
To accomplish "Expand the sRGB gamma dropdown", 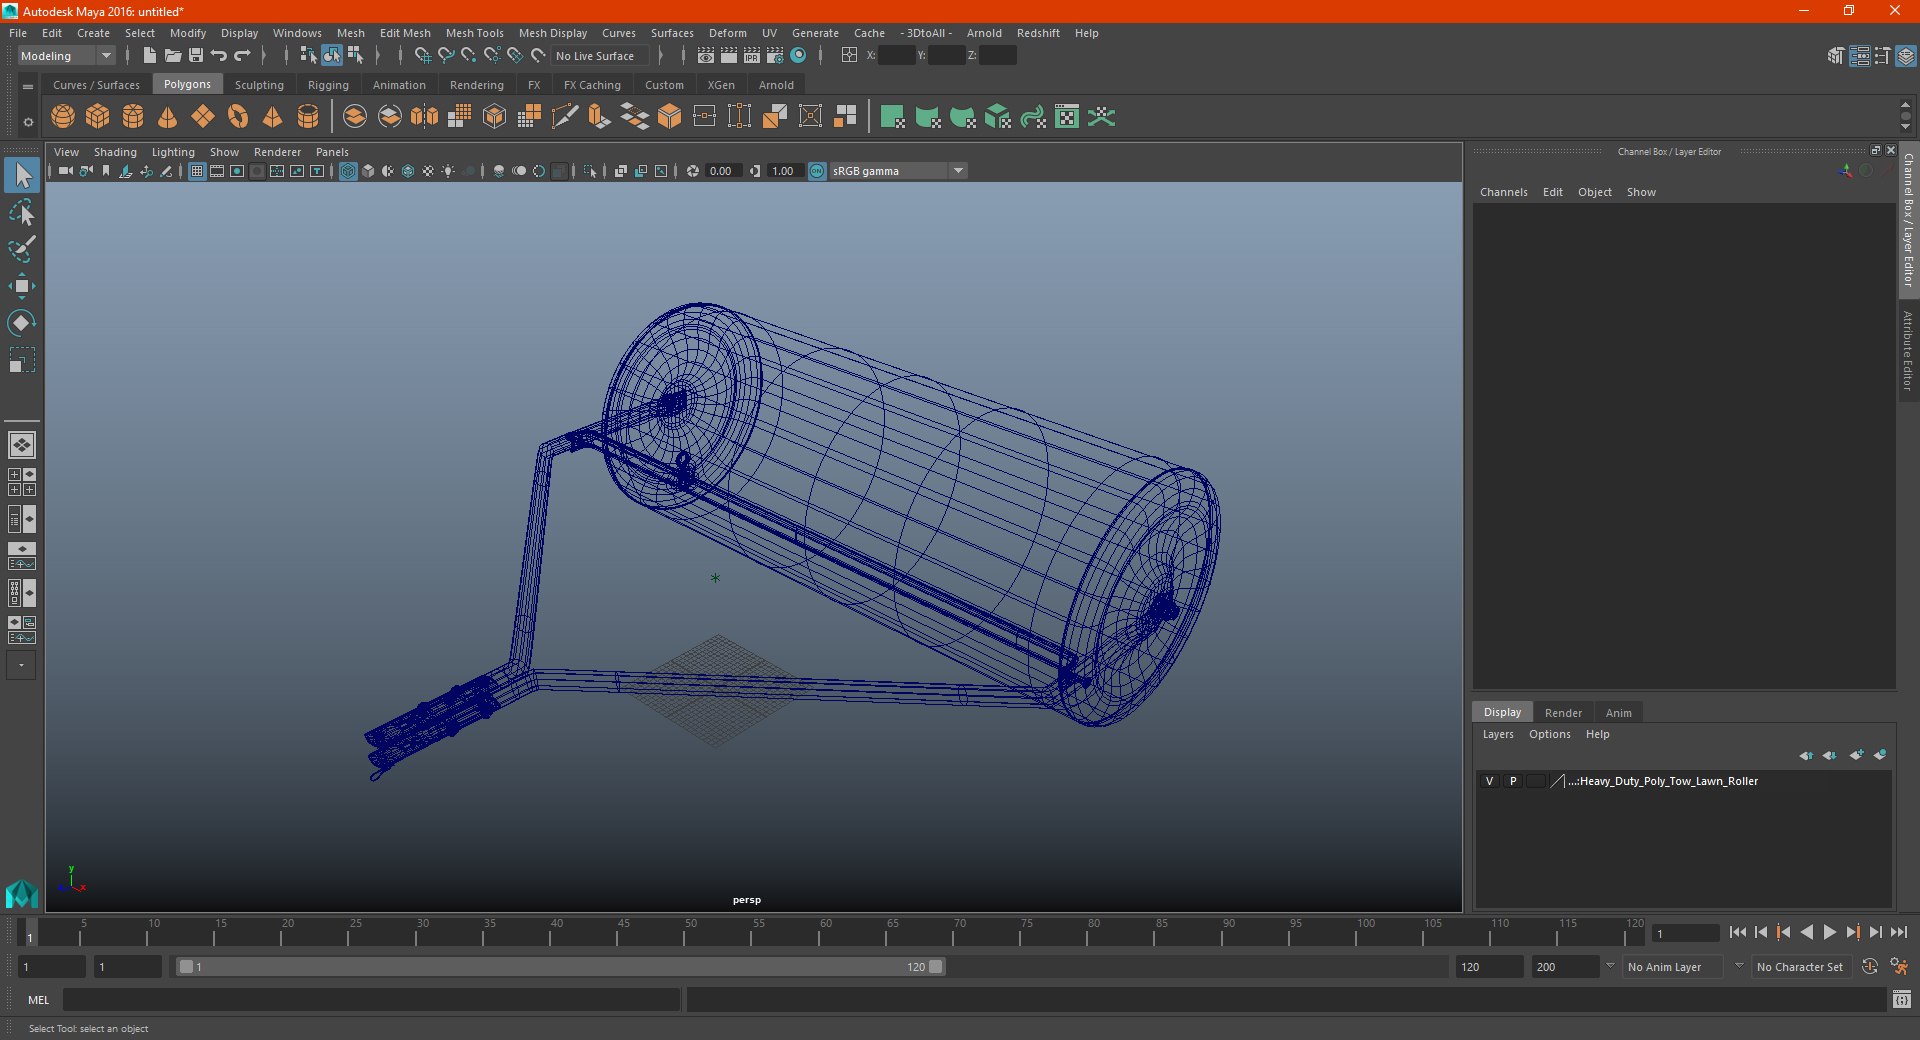I will coord(958,171).
